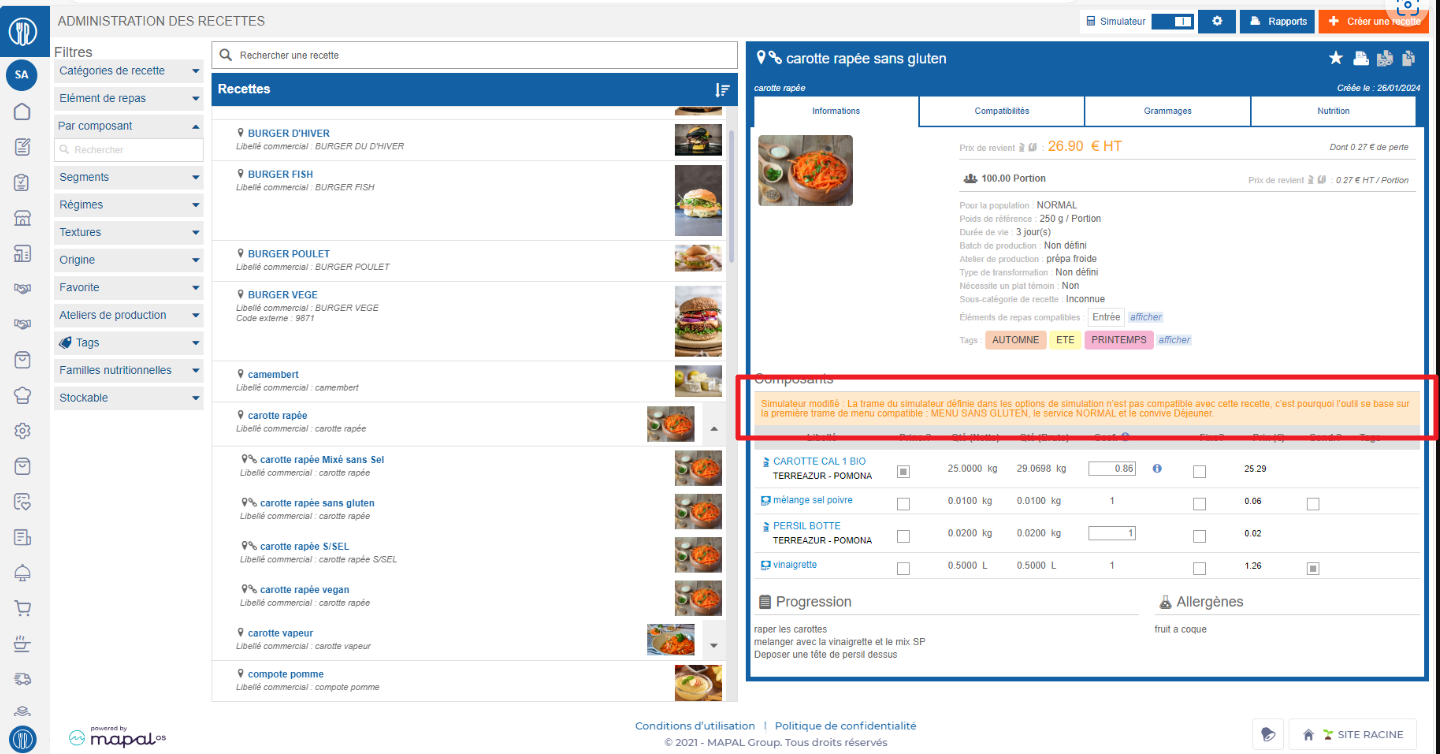Click the mapal OS logo in footer
The height and width of the screenshot is (754, 1440).
click(117, 737)
